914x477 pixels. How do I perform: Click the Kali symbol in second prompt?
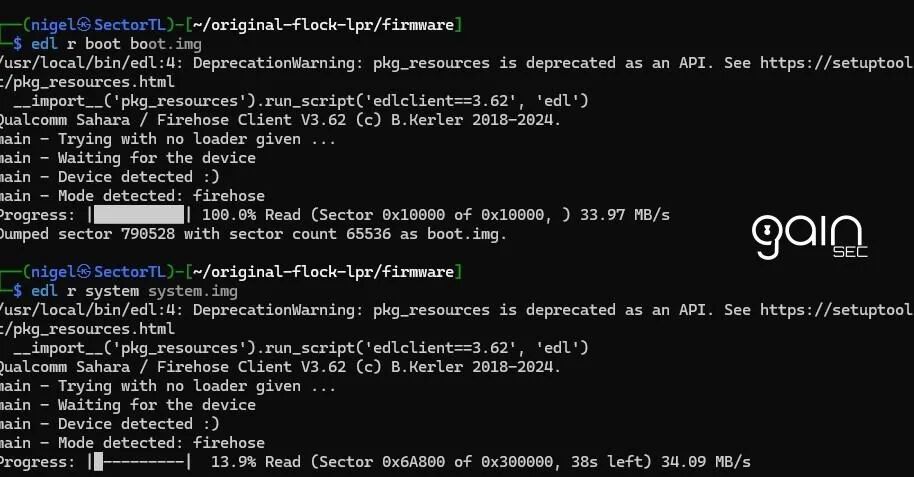85,272
